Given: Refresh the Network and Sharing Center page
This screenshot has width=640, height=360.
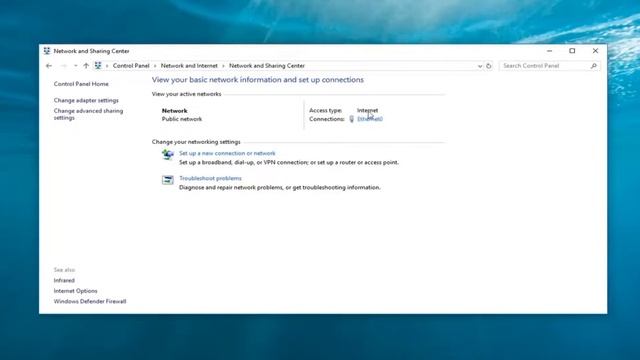Looking at the screenshot, I should coord(489,66).
